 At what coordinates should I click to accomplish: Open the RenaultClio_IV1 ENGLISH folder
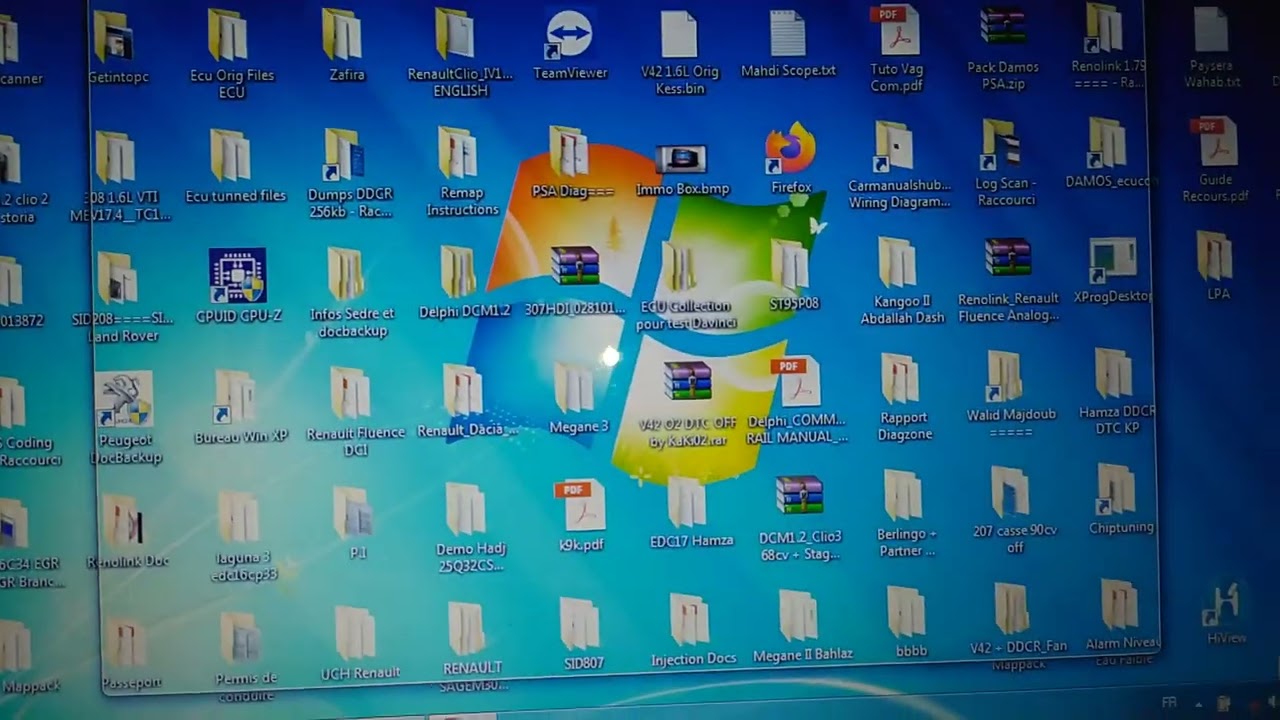[x=457, y=34]
